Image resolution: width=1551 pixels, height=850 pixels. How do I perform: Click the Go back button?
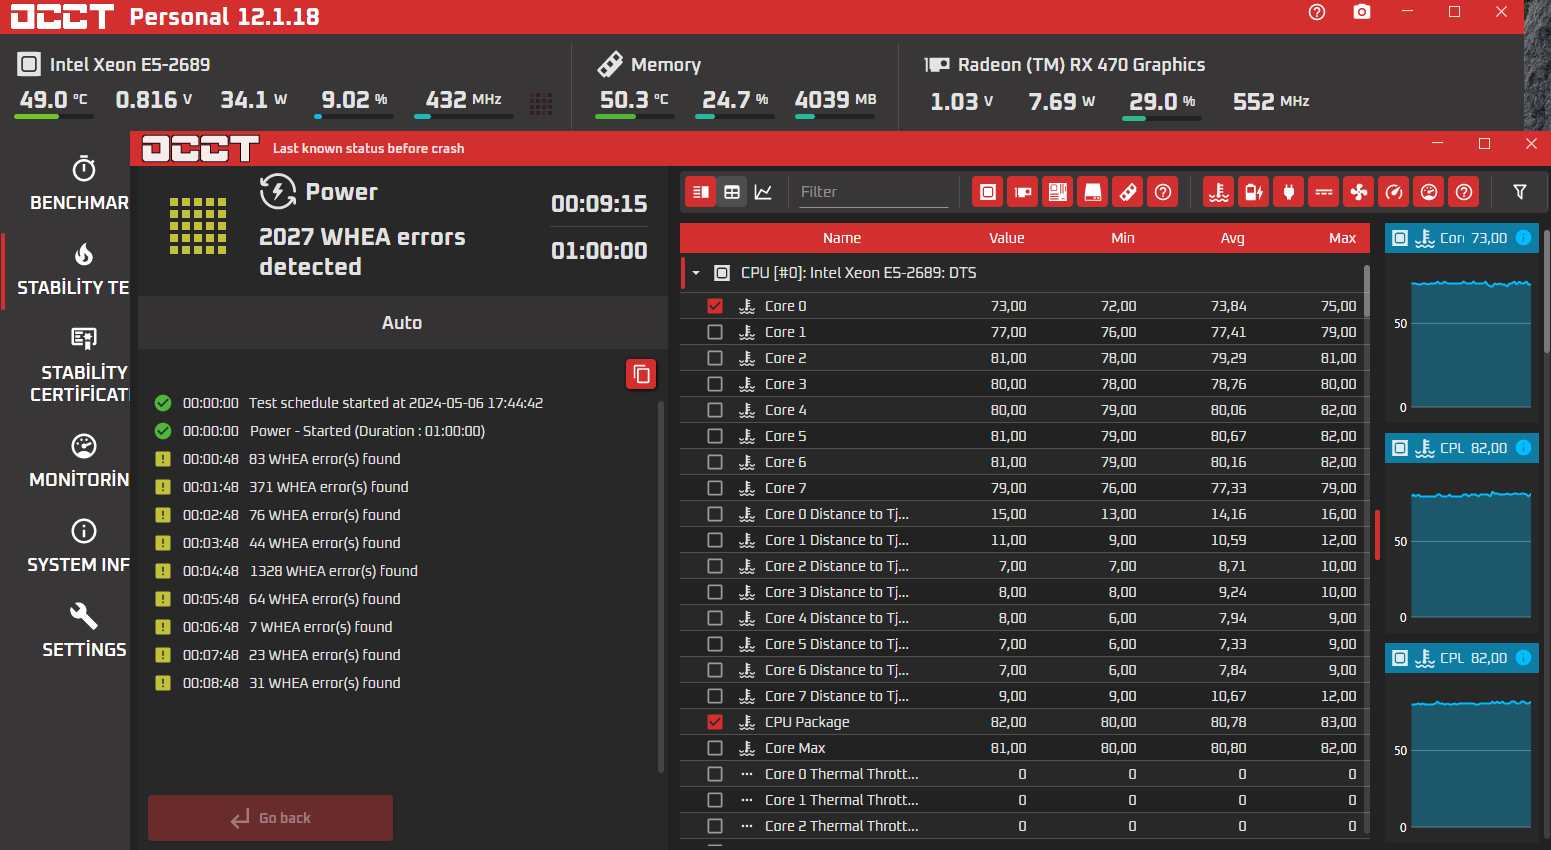click(270, 818)
